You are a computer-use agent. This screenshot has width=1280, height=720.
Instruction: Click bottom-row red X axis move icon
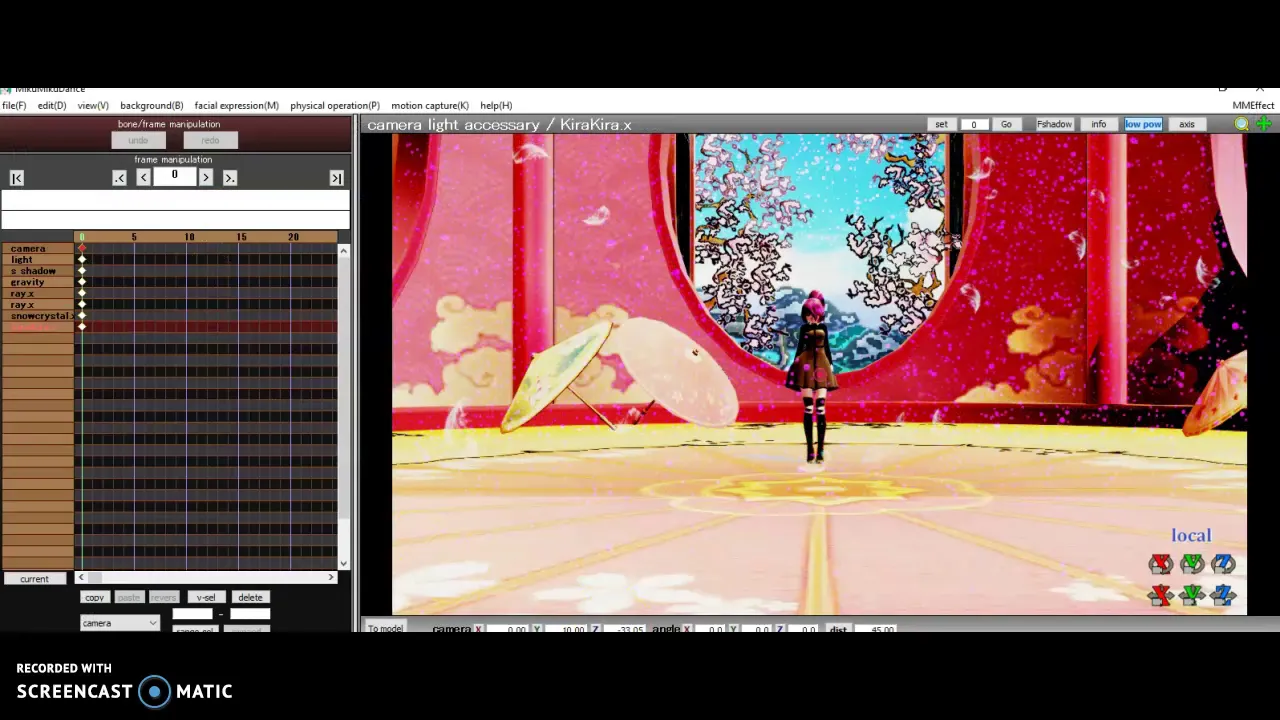pos(1160,596)
